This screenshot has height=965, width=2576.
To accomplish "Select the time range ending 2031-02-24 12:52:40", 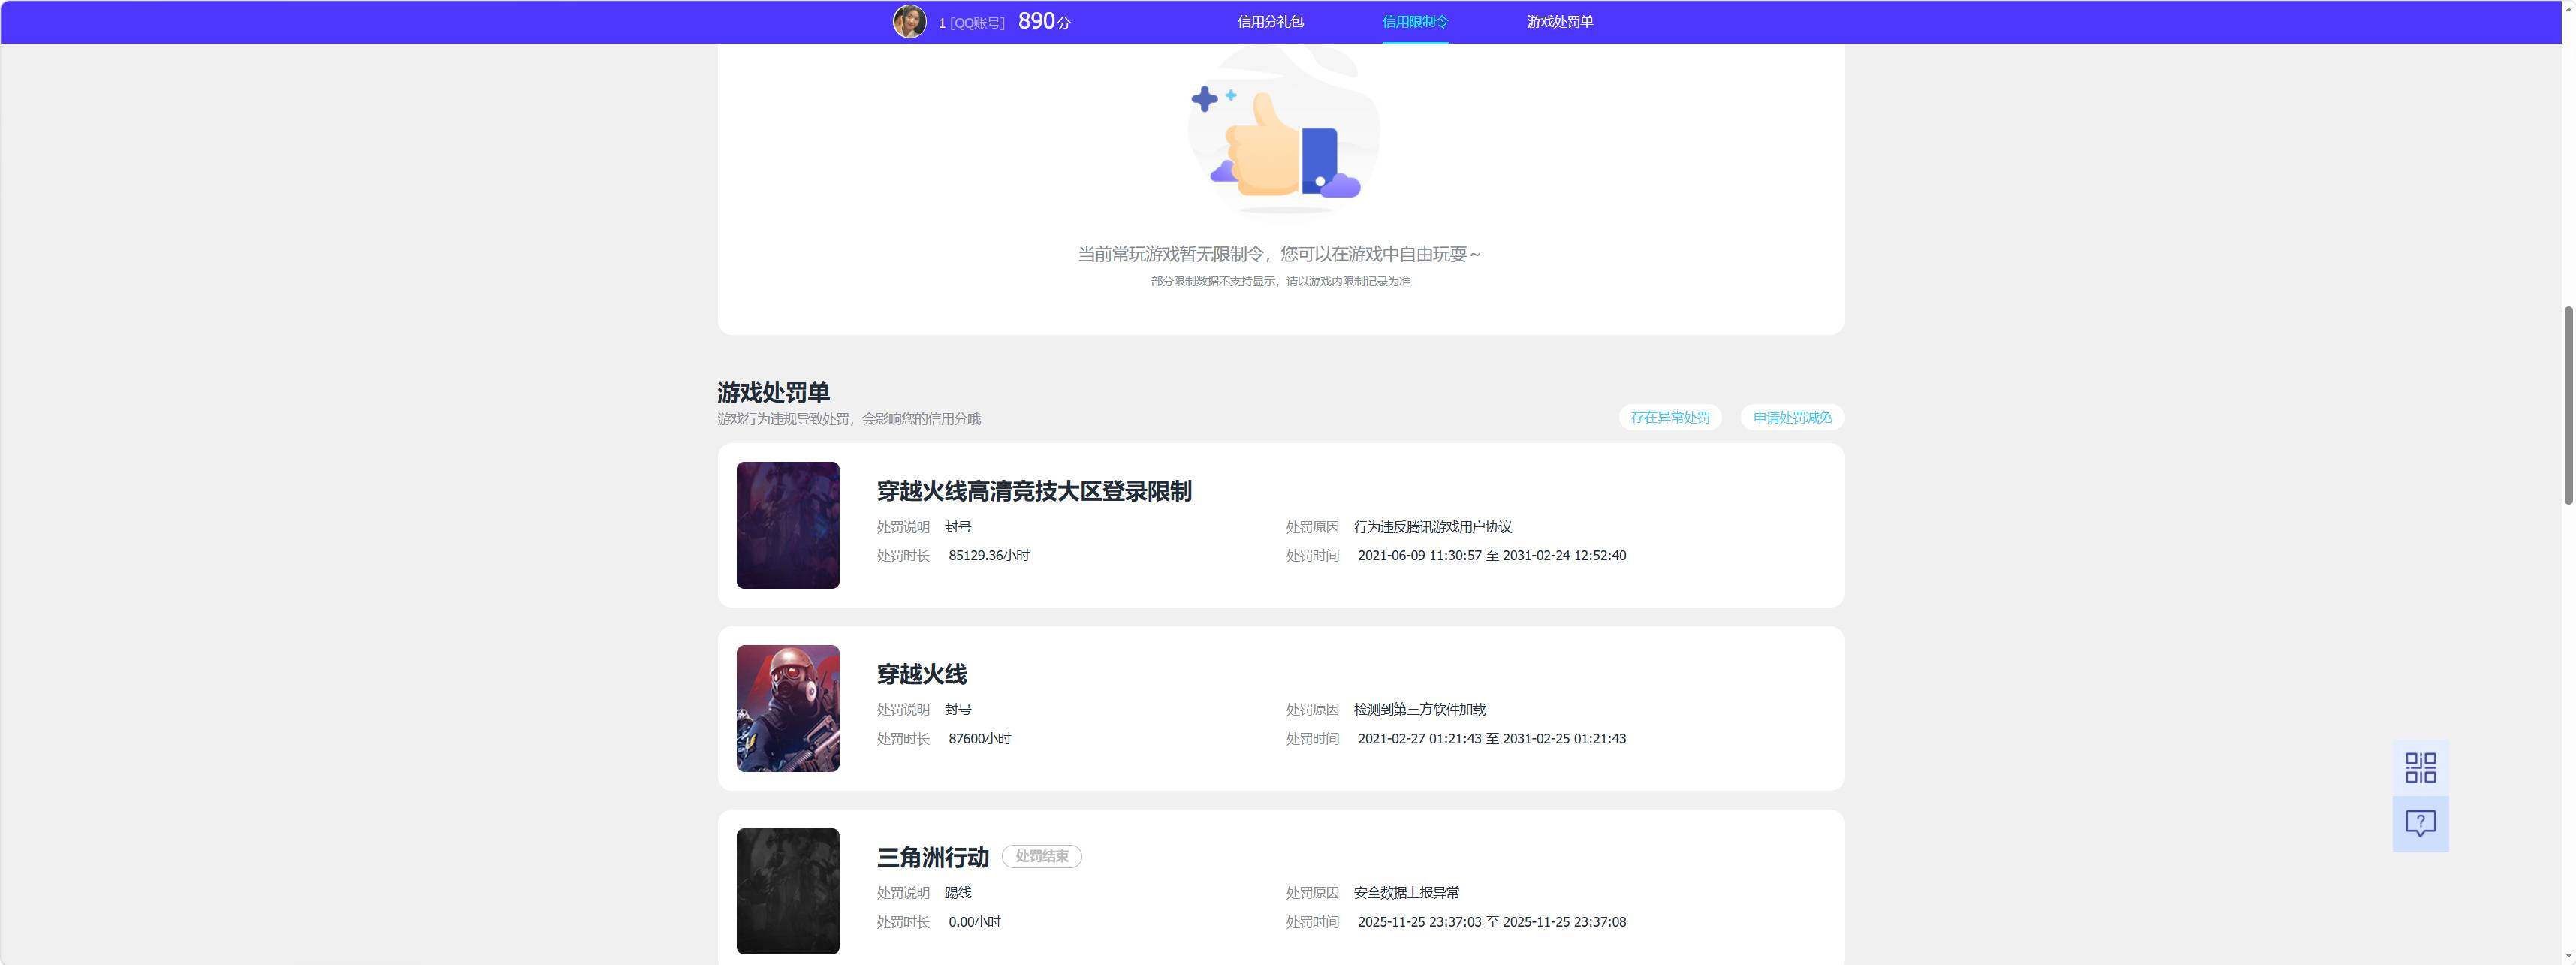I will (1492, 556).
